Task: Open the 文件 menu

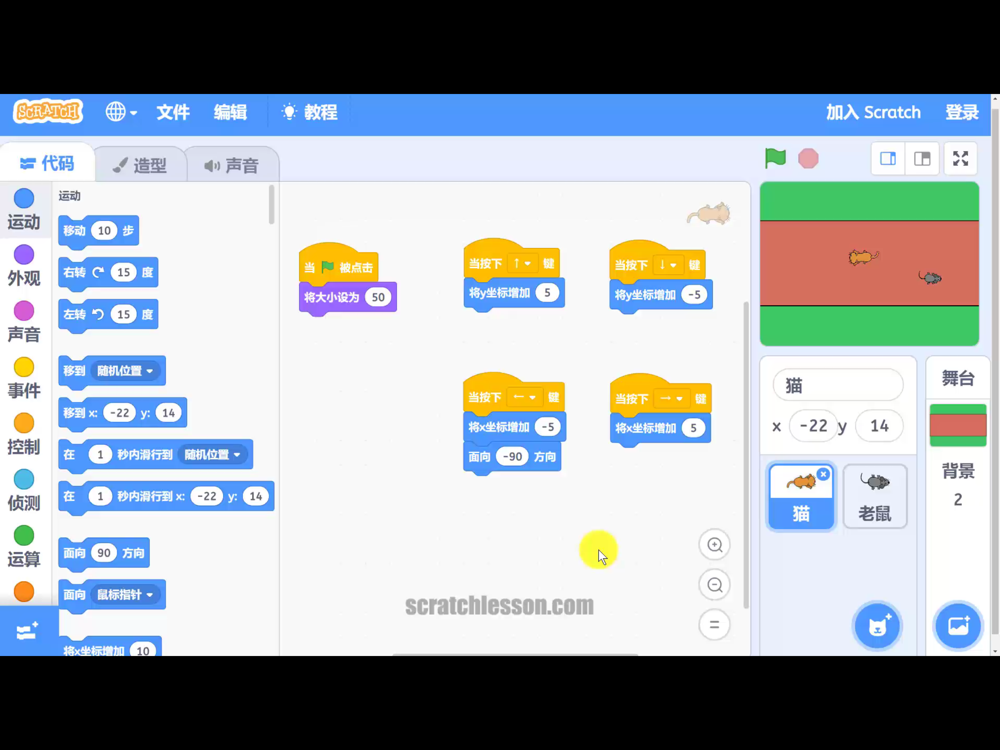Action: (x=173, y=112)
